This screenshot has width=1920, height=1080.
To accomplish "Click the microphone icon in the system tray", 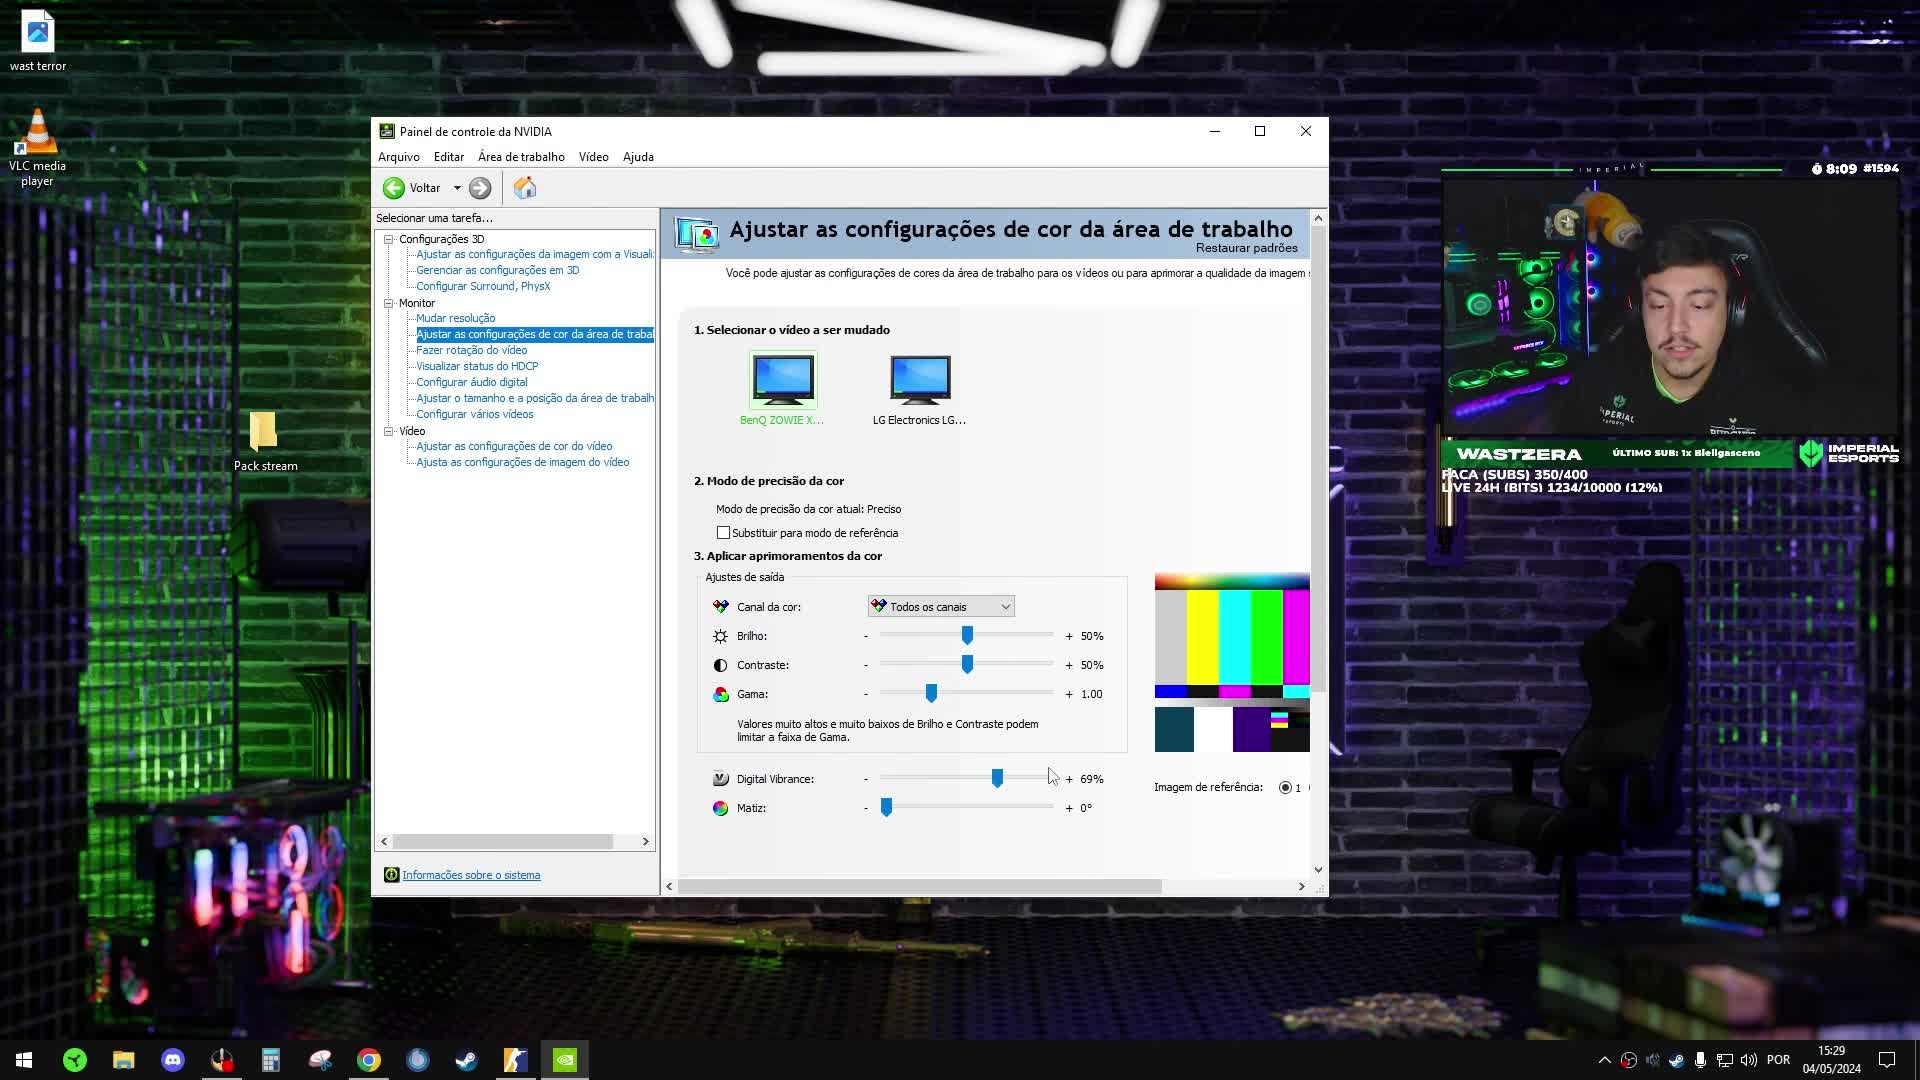I will tap(1700, 1060).
